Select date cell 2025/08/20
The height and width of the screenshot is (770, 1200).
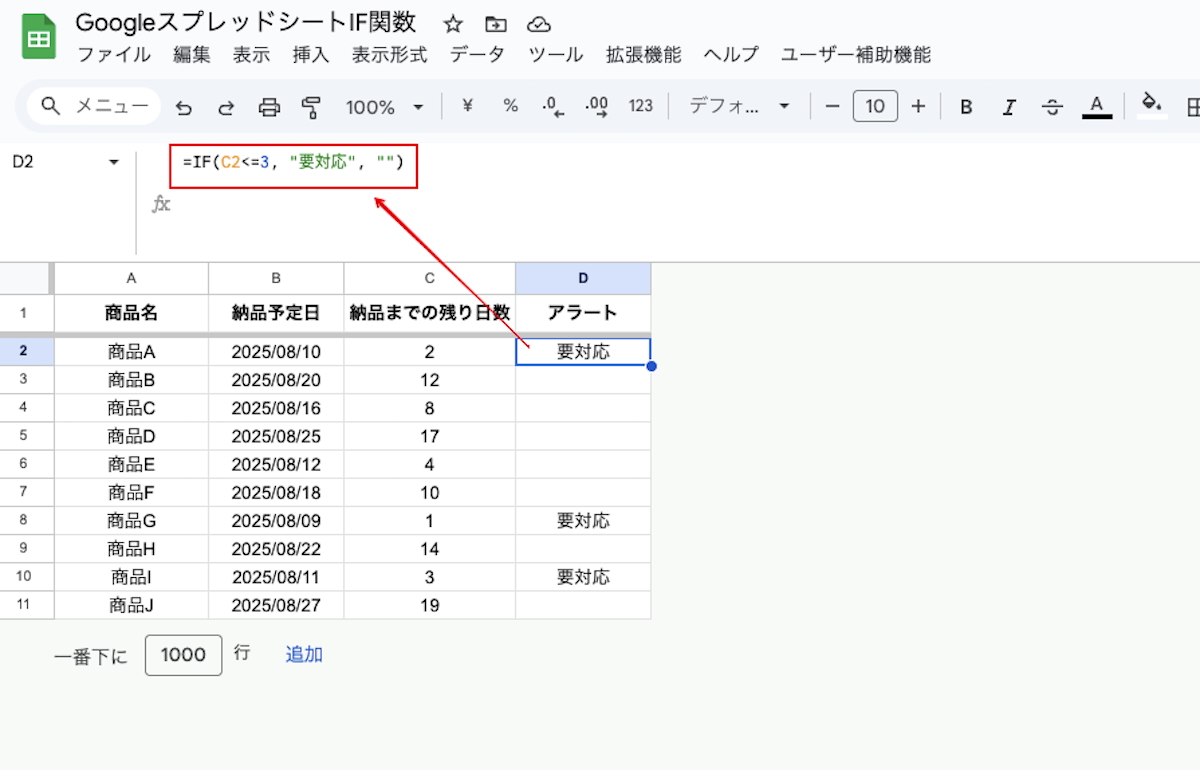point(276,380)
